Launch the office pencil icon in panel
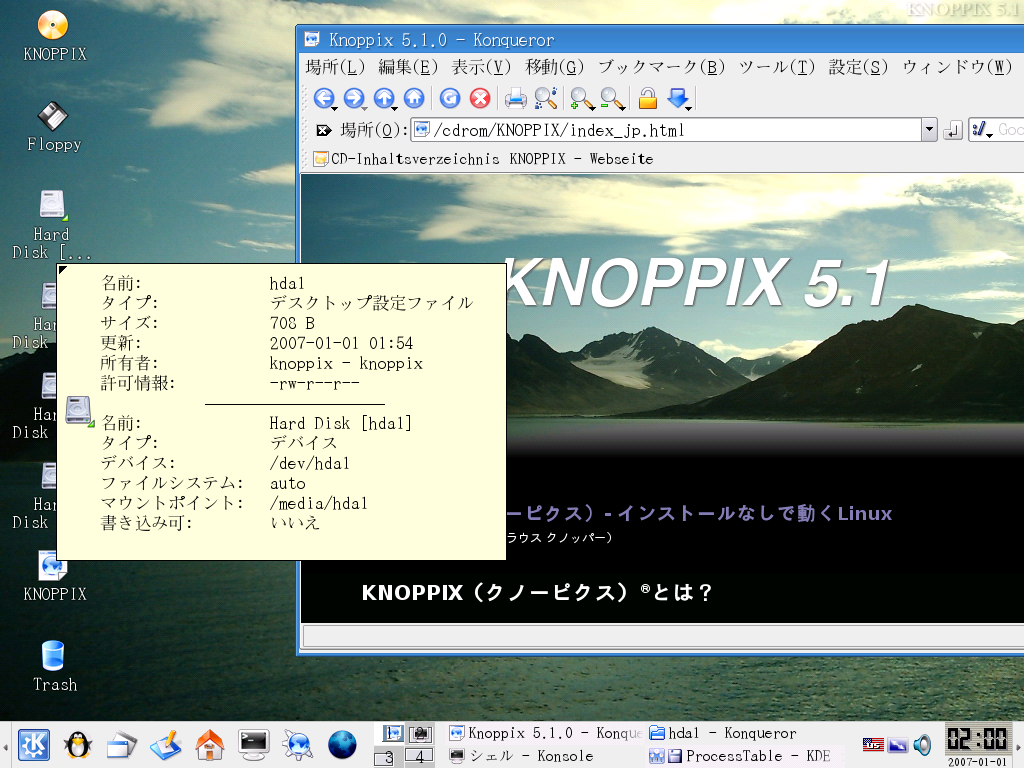This screenshot has width=1024, height=768. pos(165,745)
